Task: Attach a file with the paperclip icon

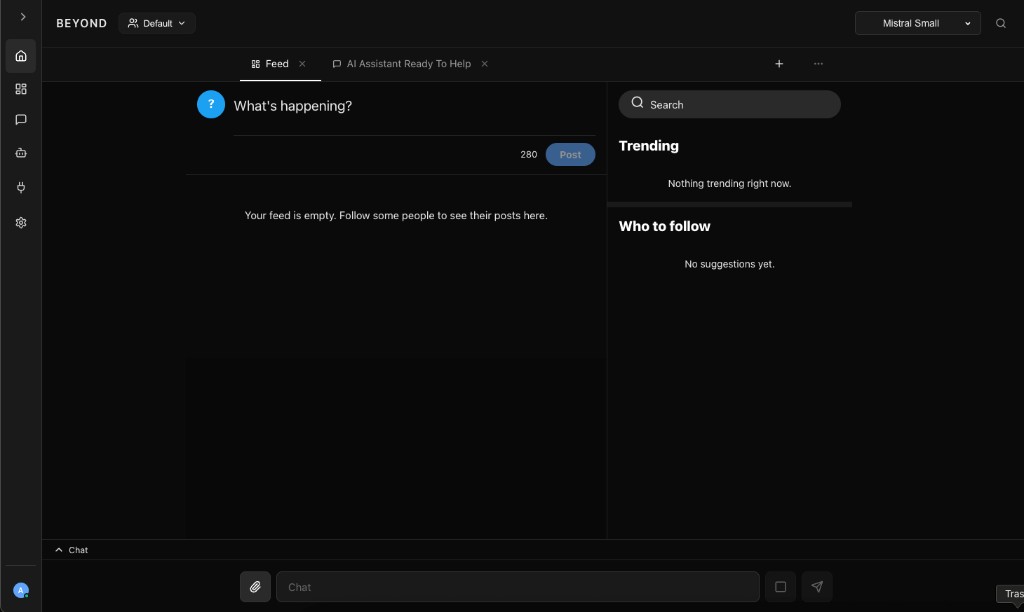Action: [255, 587]
